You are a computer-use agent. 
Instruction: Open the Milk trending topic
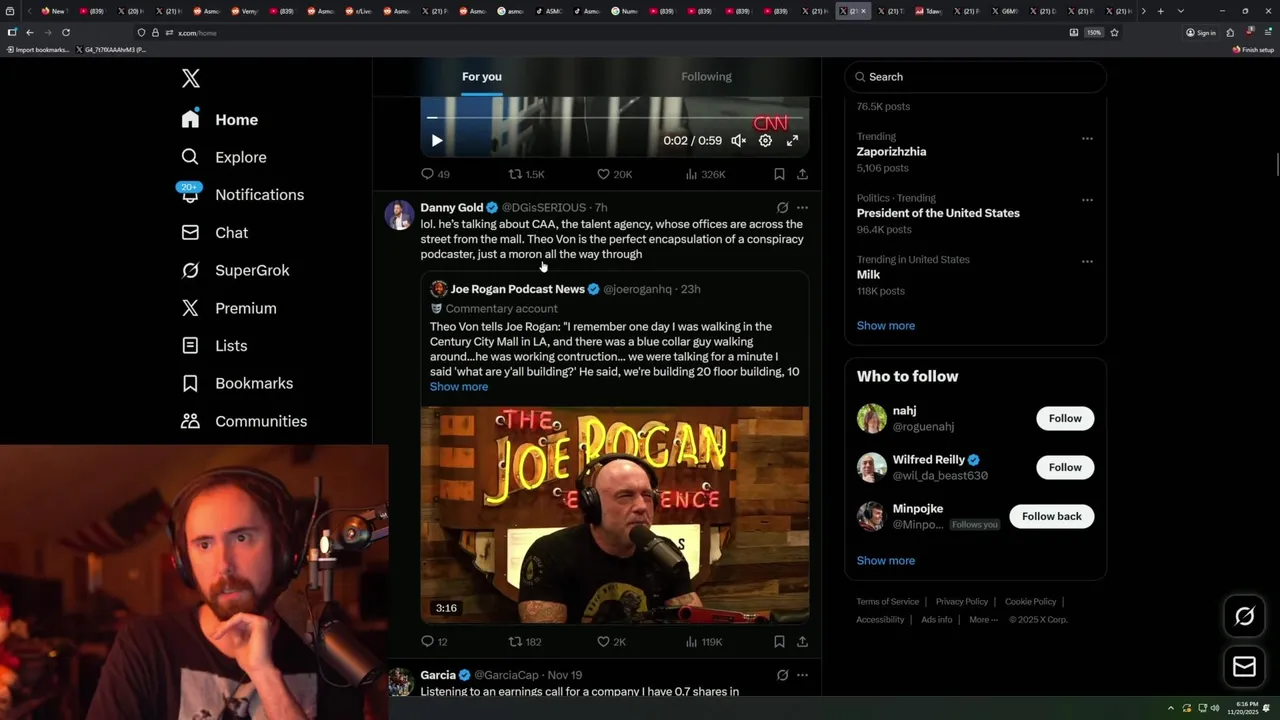[868, 275]
